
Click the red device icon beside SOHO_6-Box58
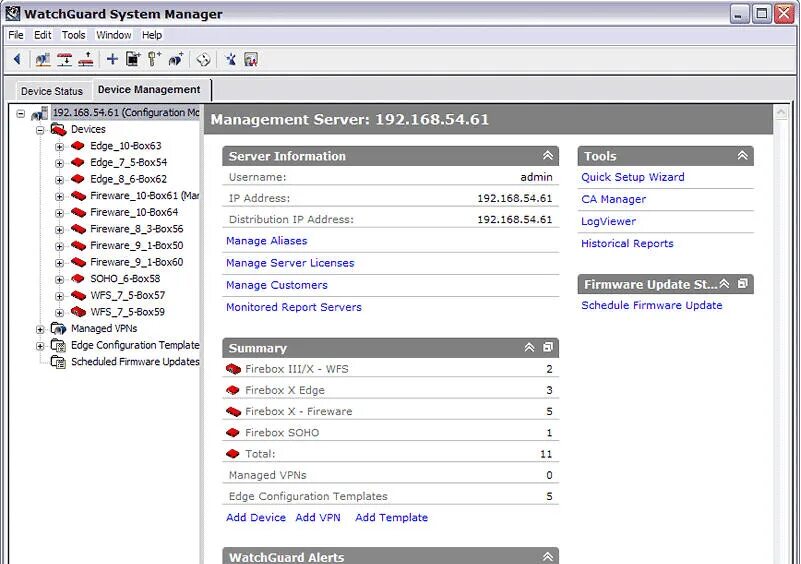(x=78, y=279)
